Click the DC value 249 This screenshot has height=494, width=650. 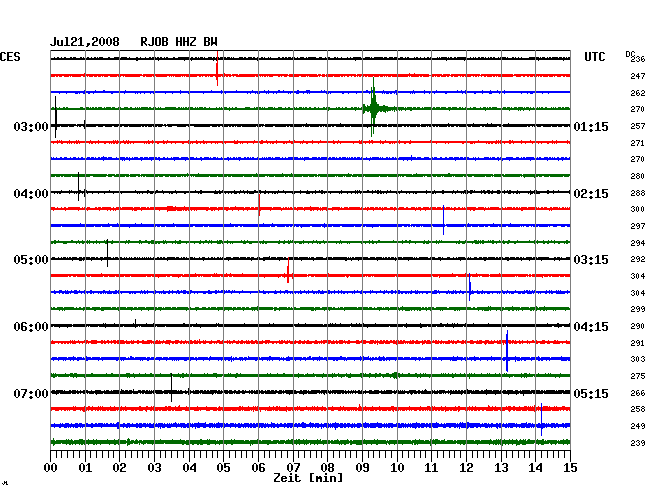[x=638, y=426]
